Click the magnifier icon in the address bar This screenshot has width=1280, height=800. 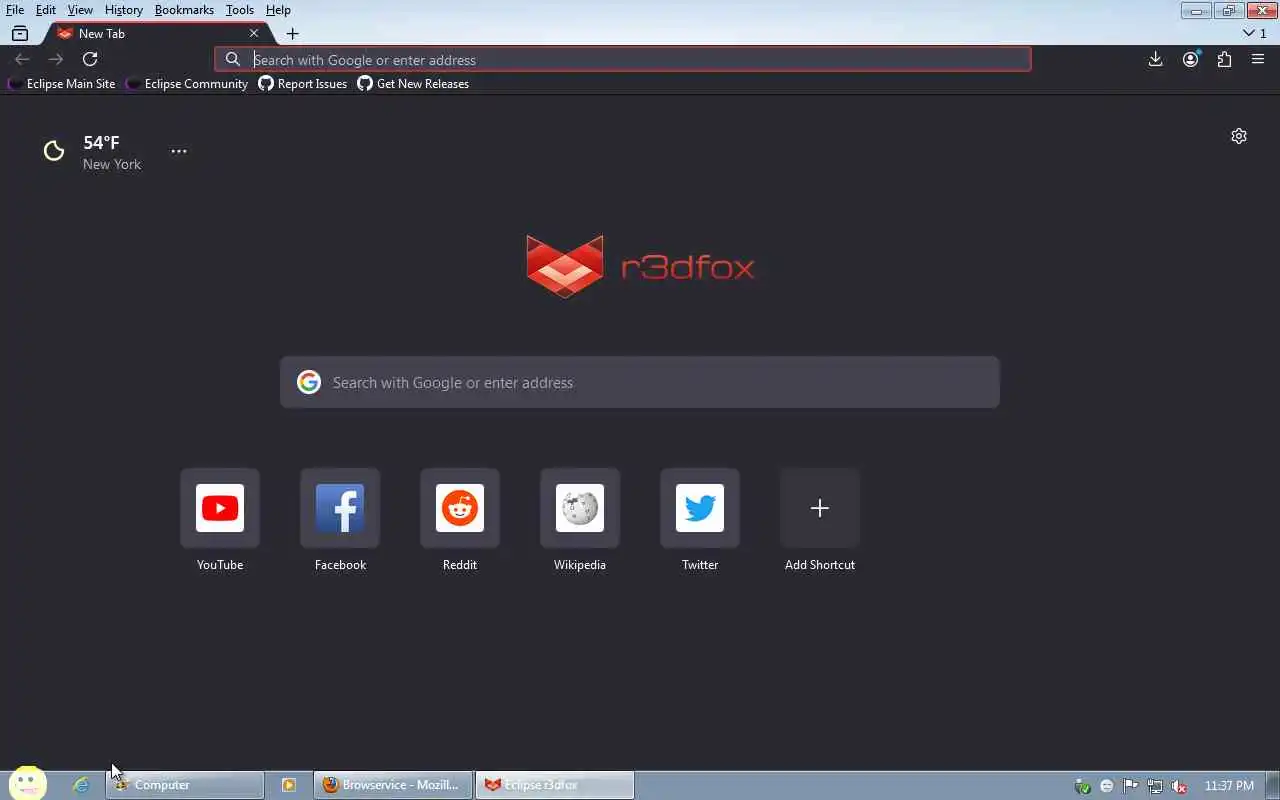tap(233, 59)
